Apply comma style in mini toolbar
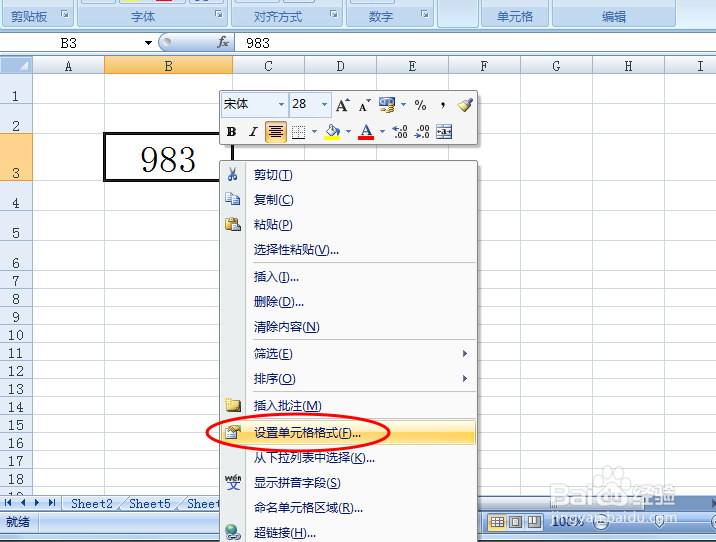 [x=442, y=105]
